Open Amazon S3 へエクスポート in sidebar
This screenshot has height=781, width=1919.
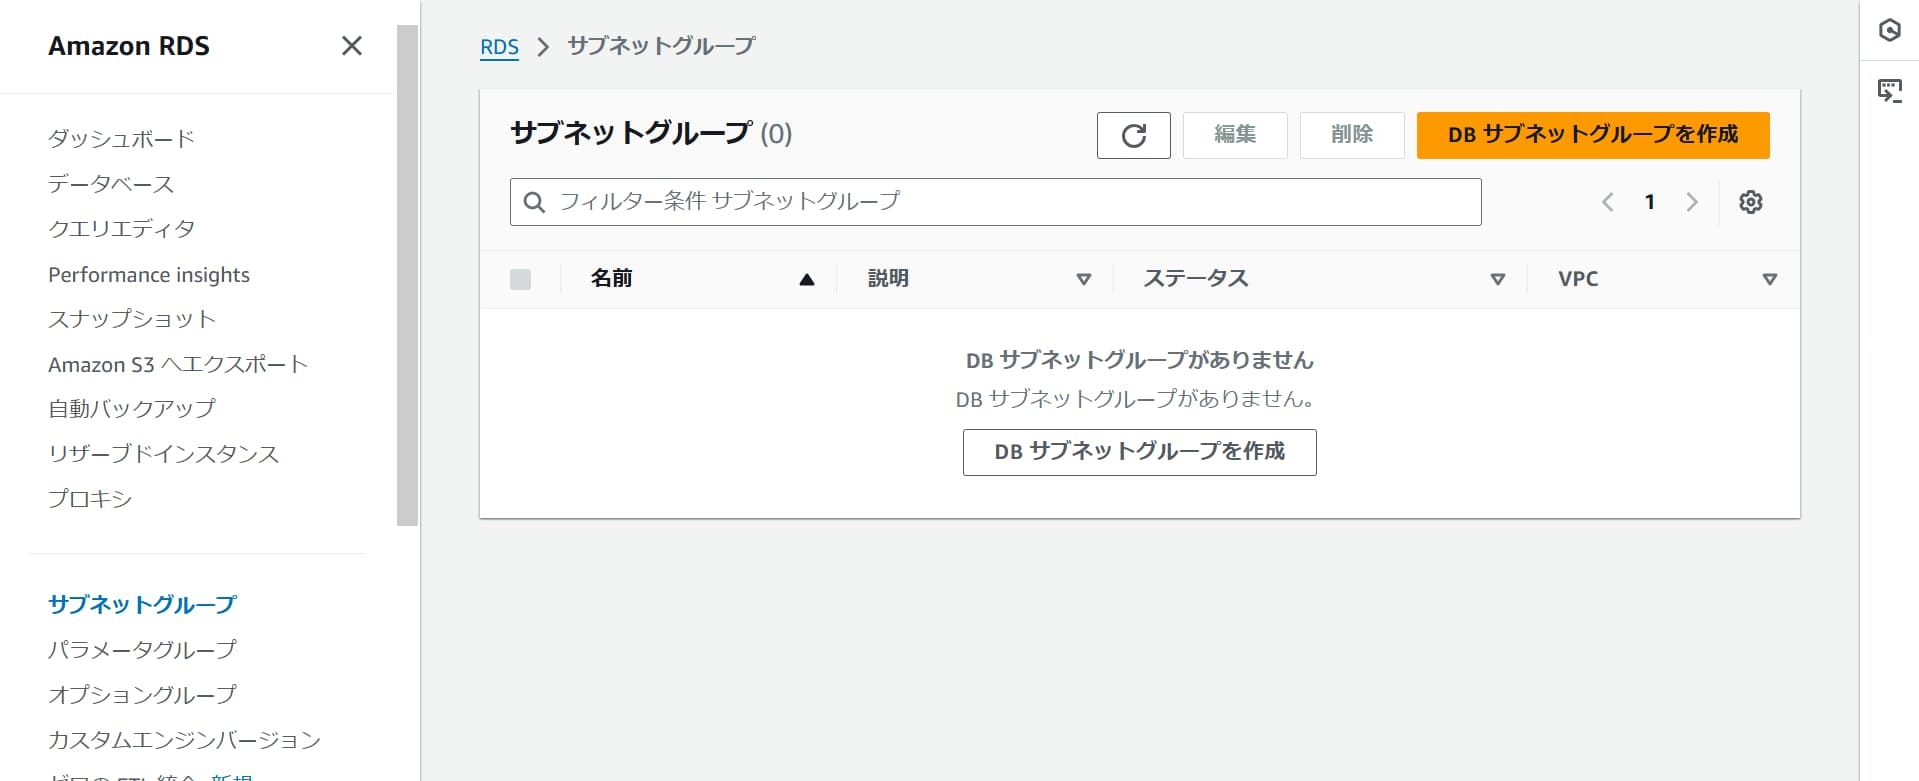pos(178,365)
